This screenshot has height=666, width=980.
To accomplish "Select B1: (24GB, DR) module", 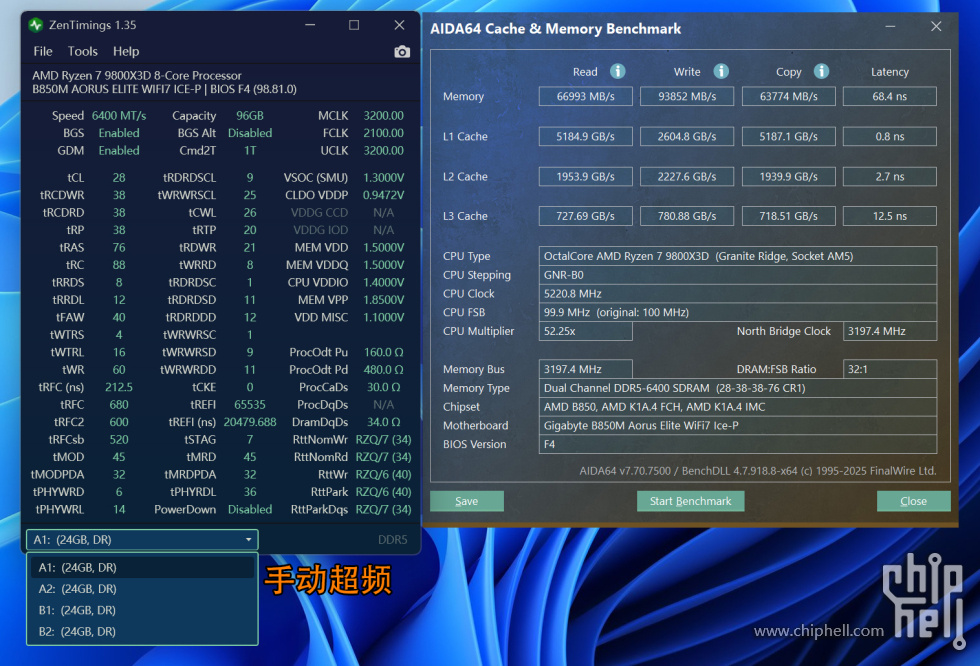I will (142, 610).
